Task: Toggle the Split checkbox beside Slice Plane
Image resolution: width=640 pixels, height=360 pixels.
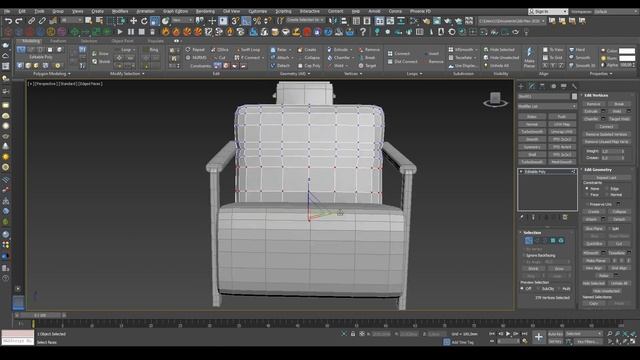Action: 609,229
